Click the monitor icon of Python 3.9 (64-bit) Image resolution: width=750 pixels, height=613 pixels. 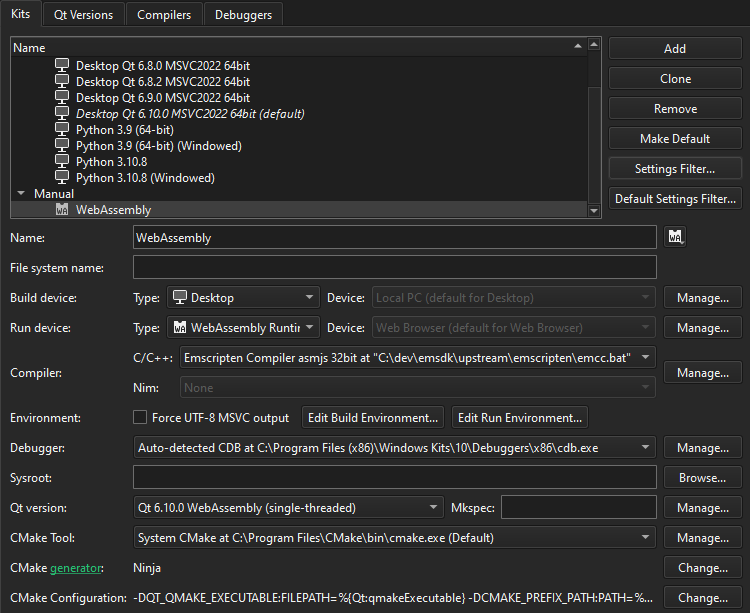pos(62,130)
